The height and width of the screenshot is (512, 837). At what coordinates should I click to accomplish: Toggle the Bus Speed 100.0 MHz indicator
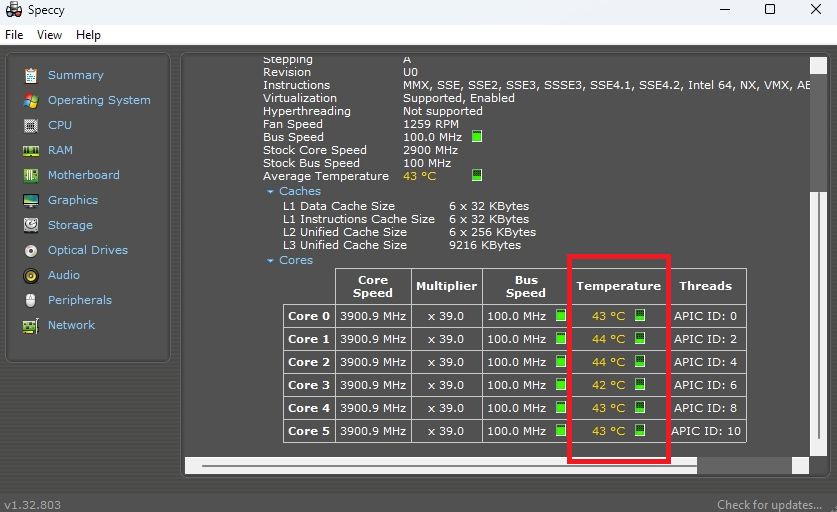(x=477, y=137)
